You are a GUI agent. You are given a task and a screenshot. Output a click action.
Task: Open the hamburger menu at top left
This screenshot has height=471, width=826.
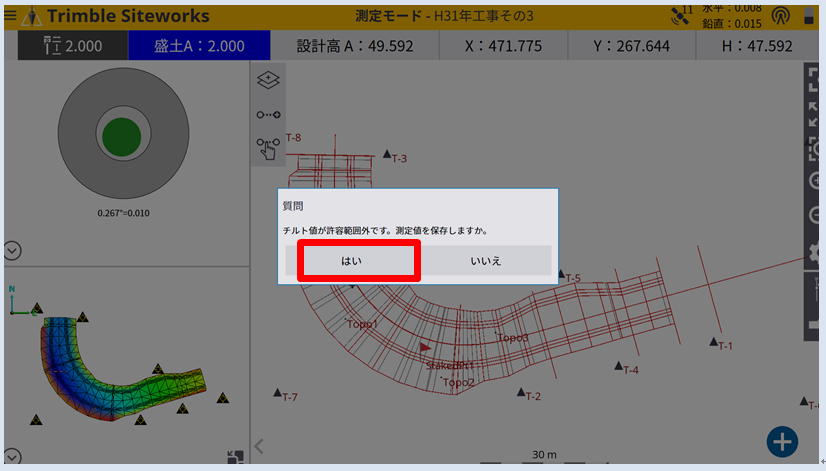pos(10,16)
